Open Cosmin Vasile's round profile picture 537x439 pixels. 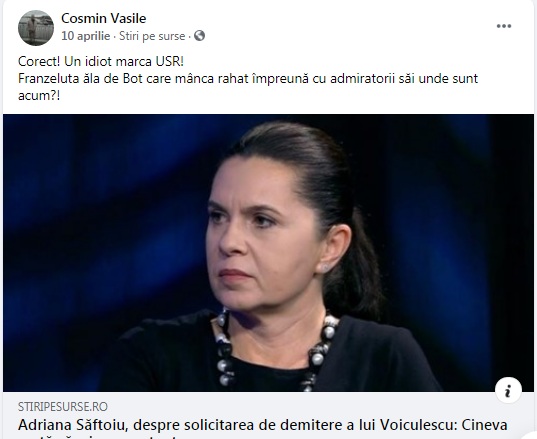pyautogui.click(x=36, y=28)
